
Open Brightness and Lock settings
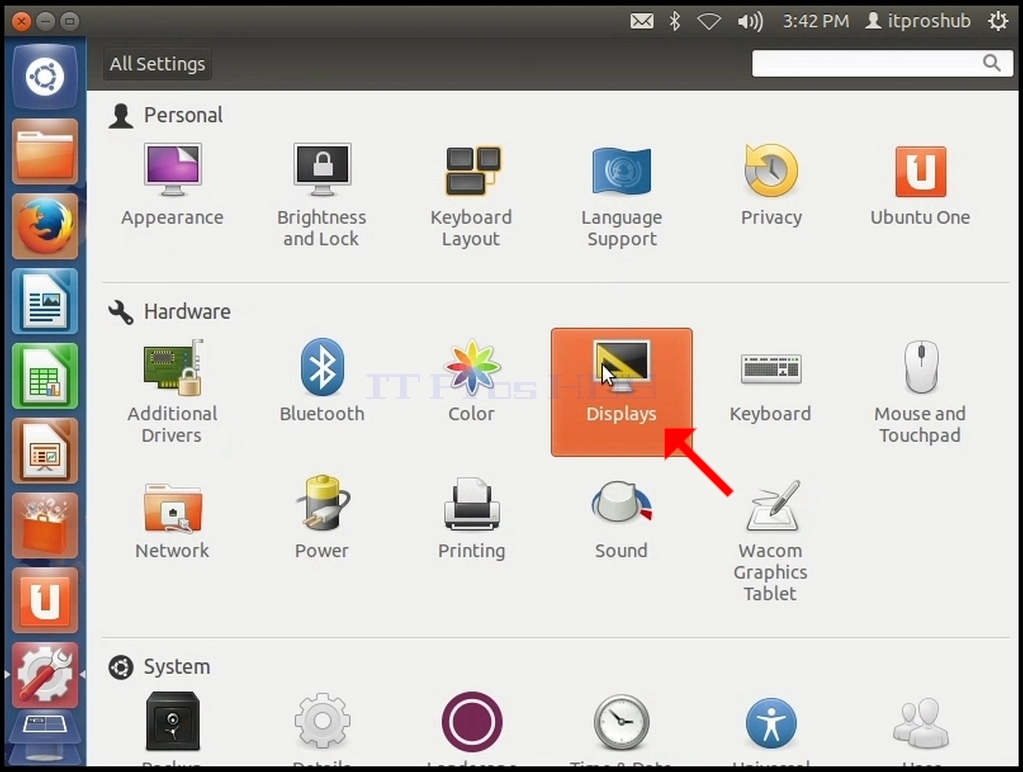[x=322, y=196]
